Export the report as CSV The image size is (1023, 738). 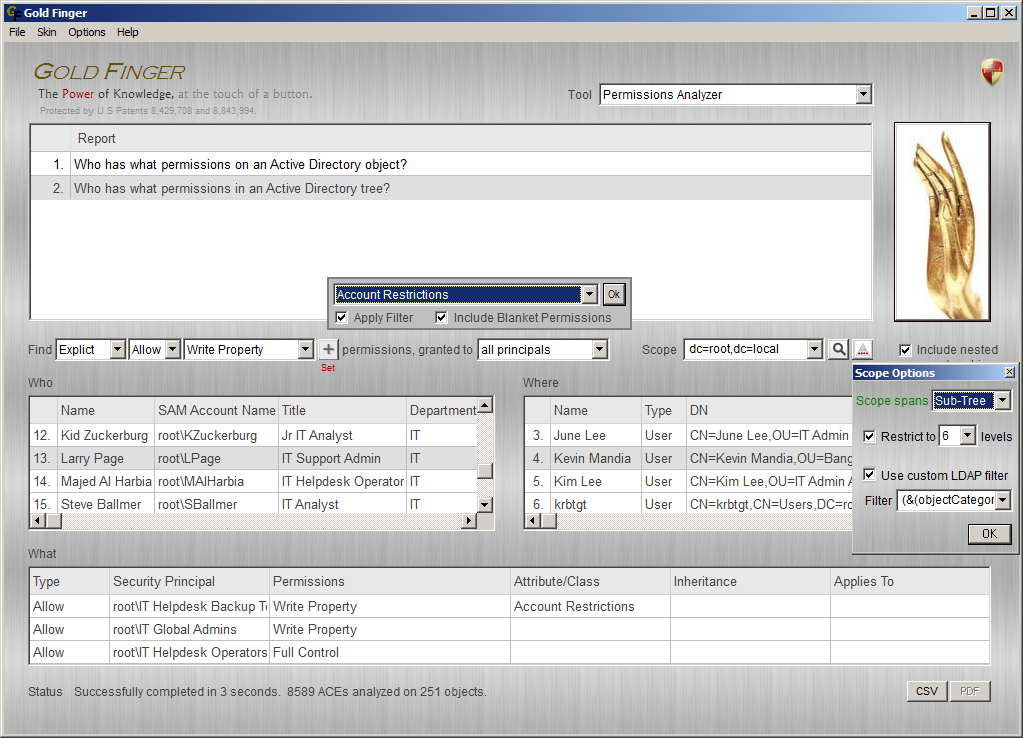[926, 690]
